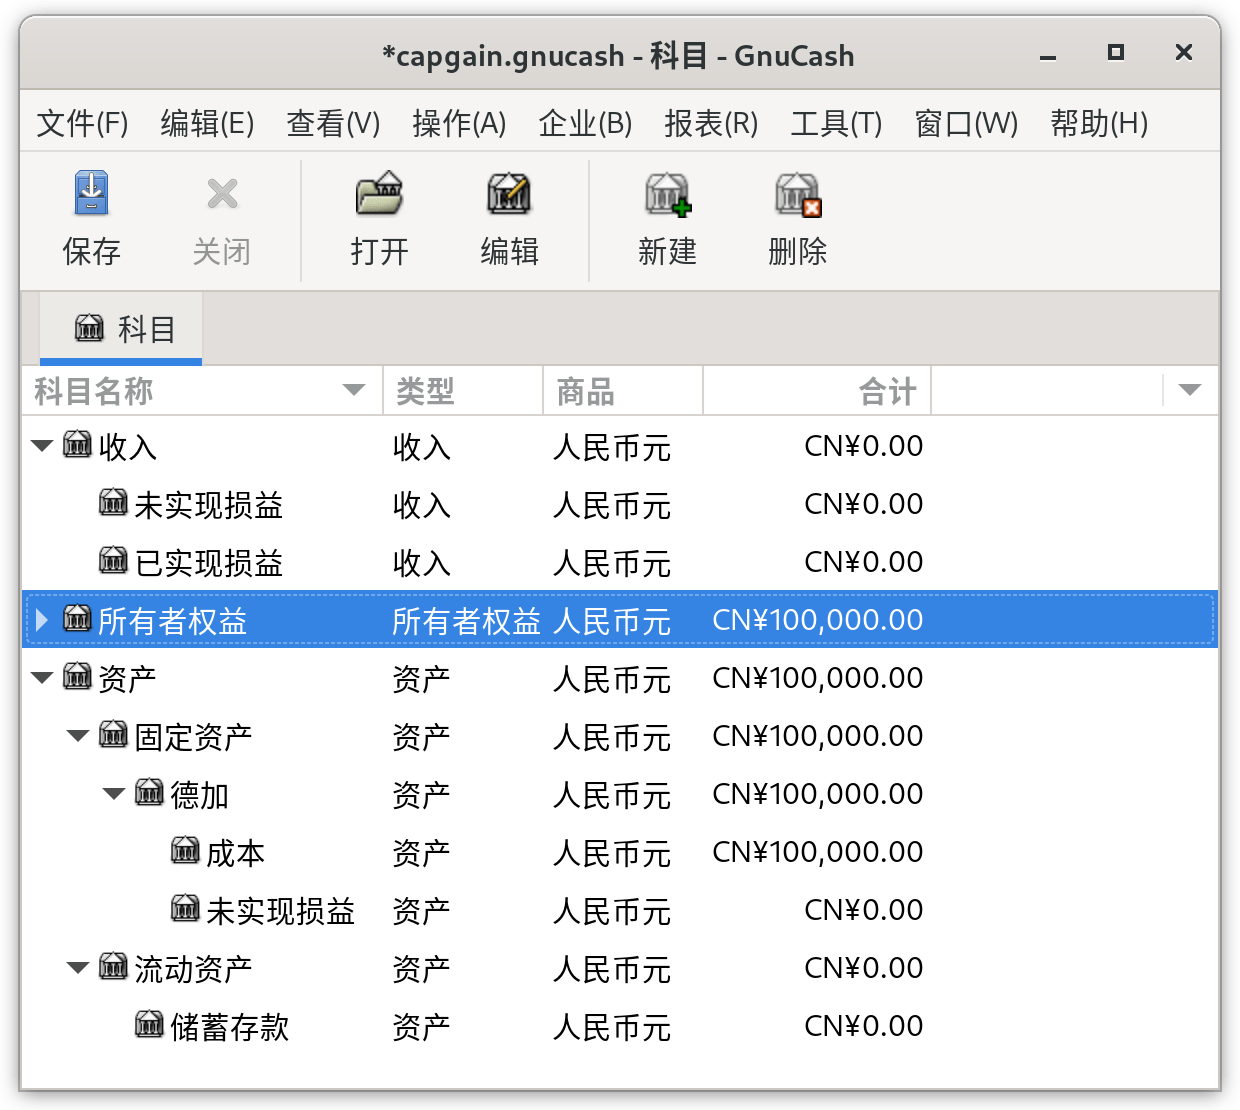1240x1110 pixels.
Task: Click the 删除 delete account icon
Action: tap(797, 193)
